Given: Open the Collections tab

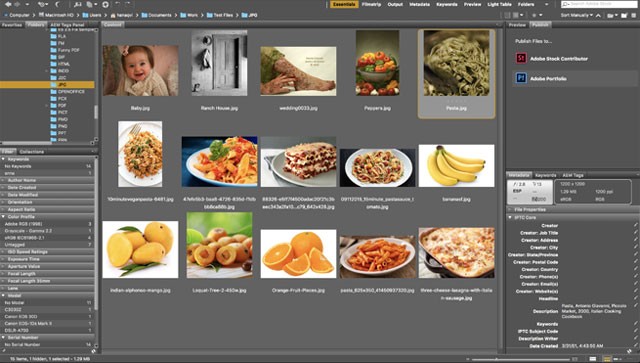Looking at the screenshot, I should tap(32, 151).
